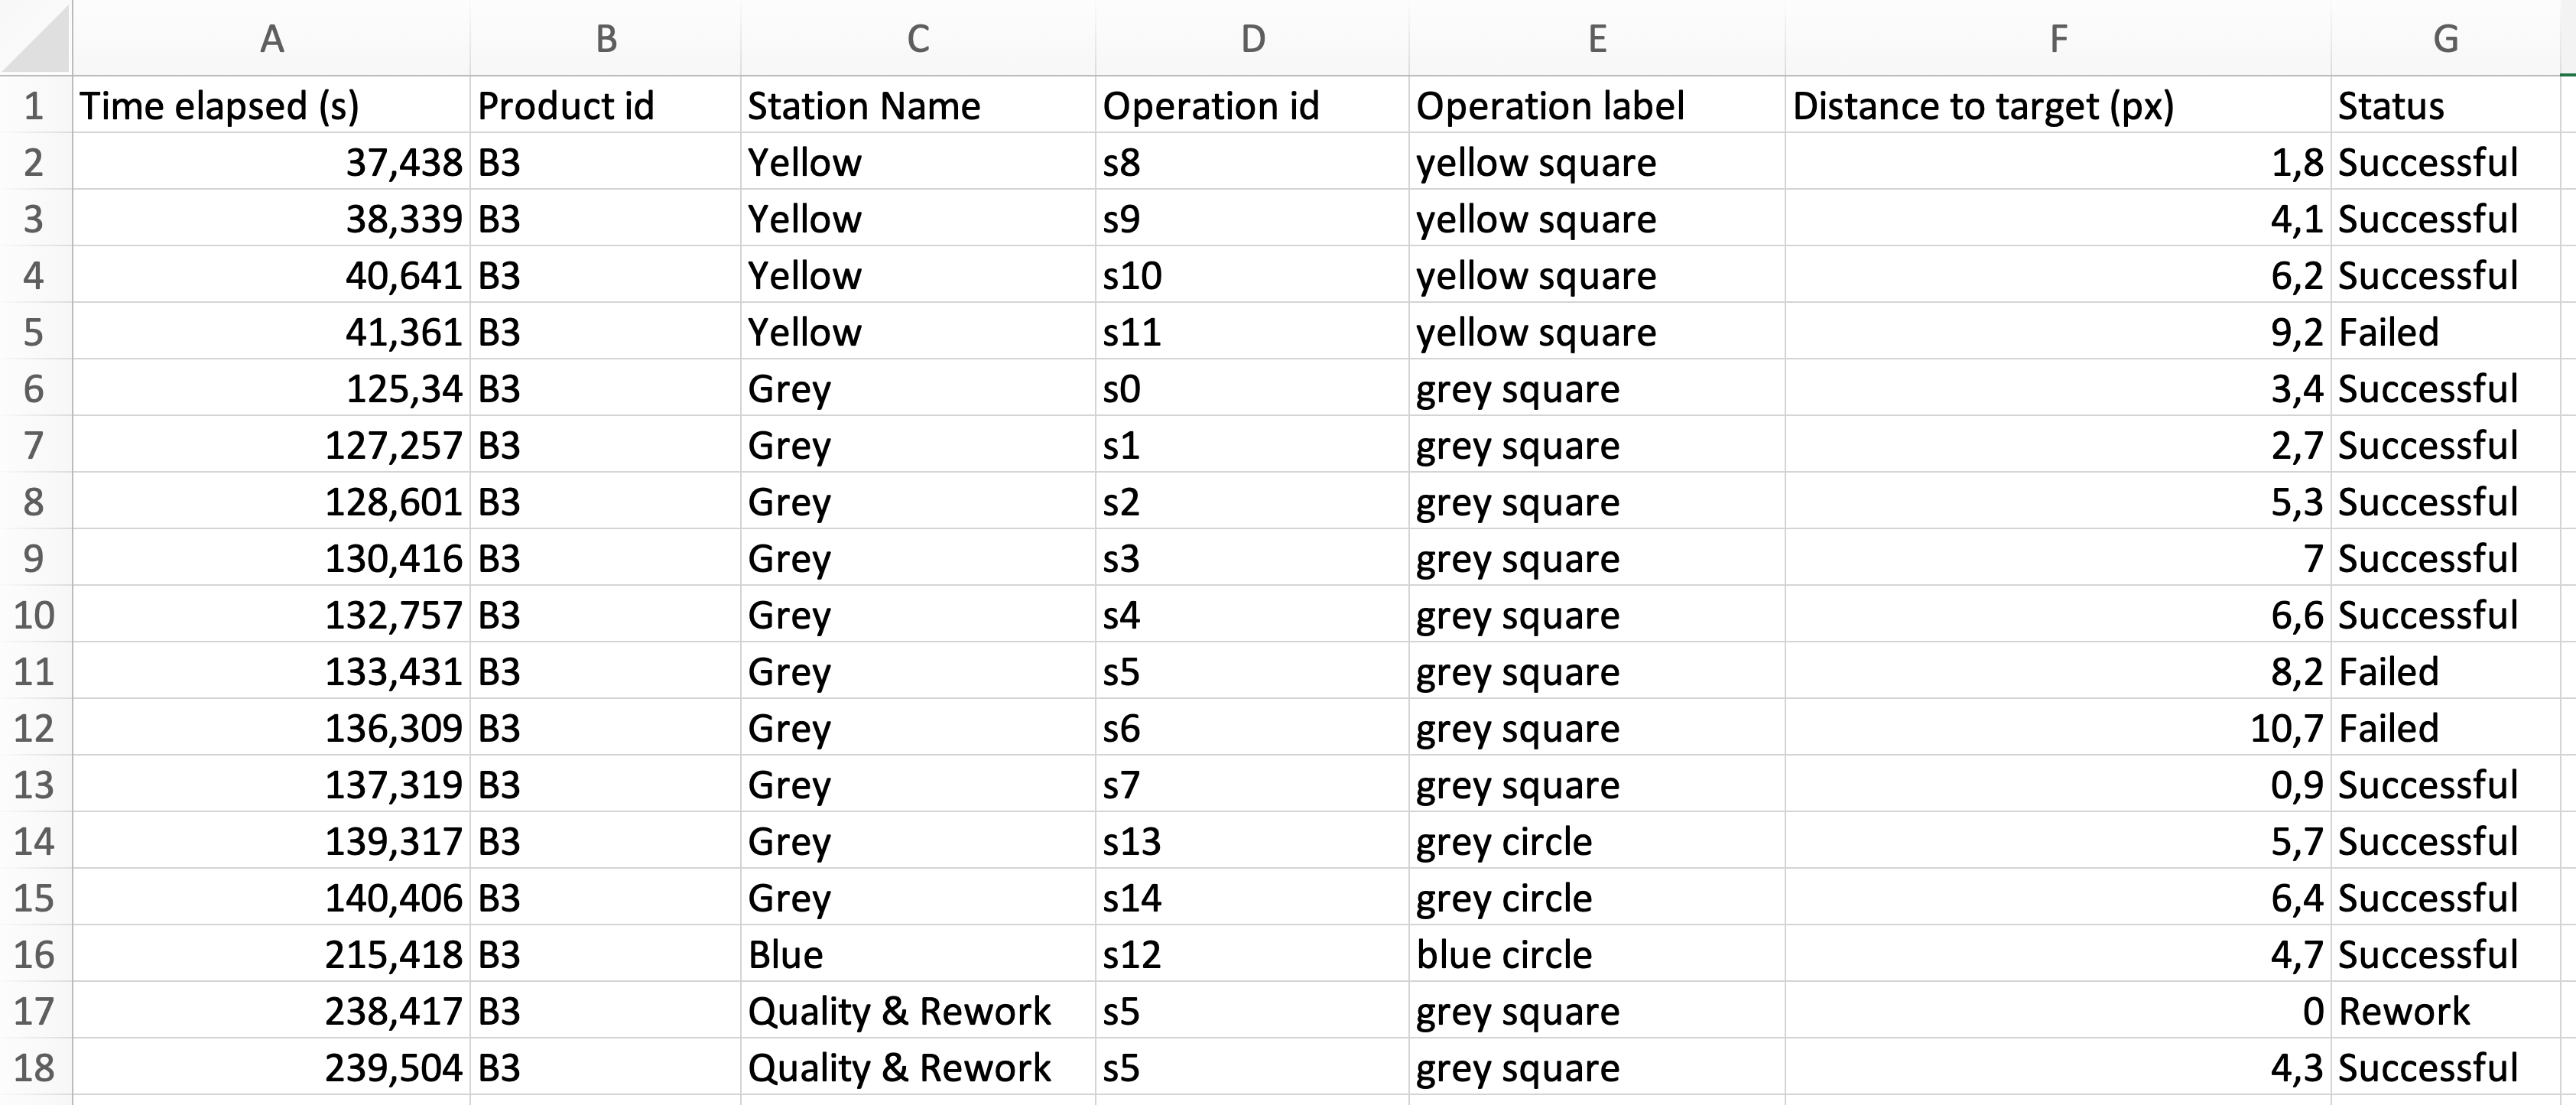The height and width of the screenshot is (1105, 2576).
Task: Click operation id cell s3
Action: click(x=1252, y=557)
